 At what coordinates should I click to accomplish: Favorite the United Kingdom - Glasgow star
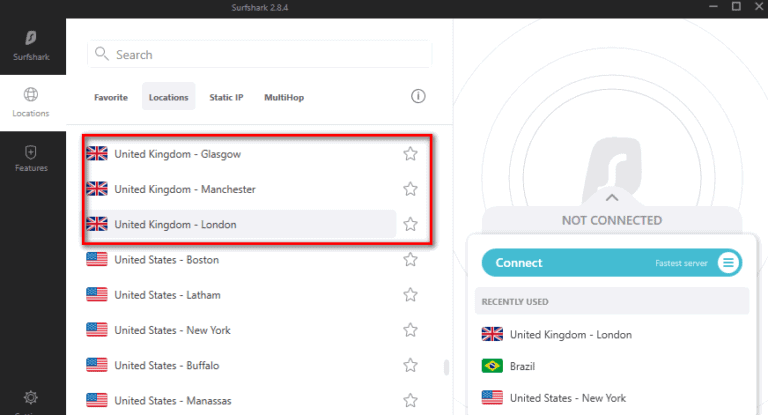410,154
